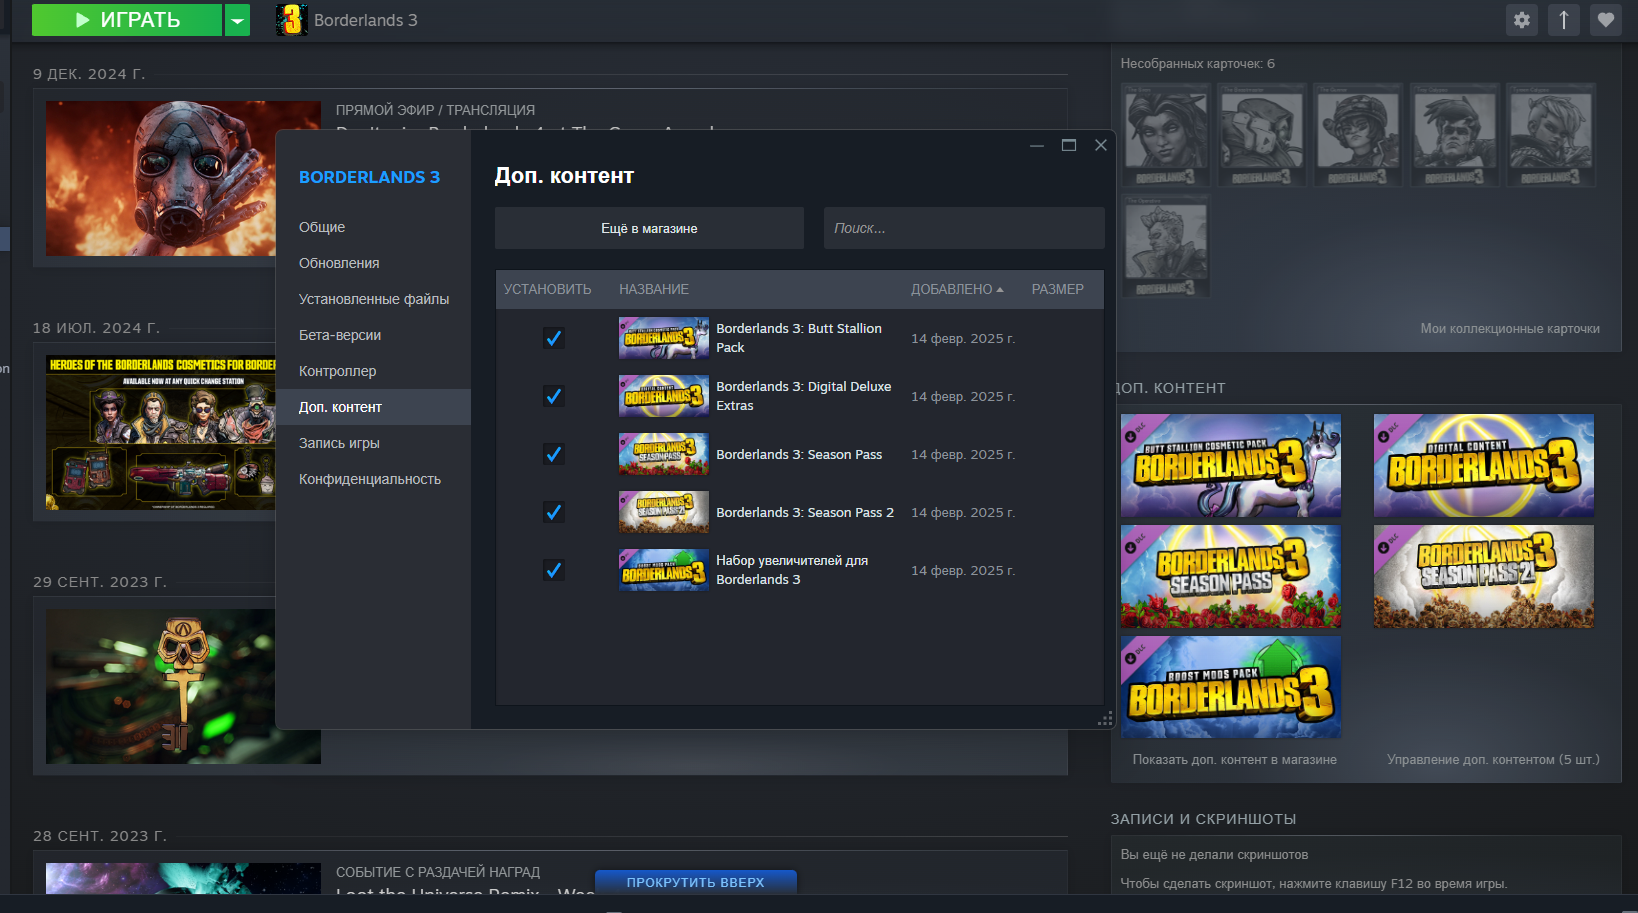Select 'Borderlands 3: Digital Deluxe Extras' name text

(804, 396)
